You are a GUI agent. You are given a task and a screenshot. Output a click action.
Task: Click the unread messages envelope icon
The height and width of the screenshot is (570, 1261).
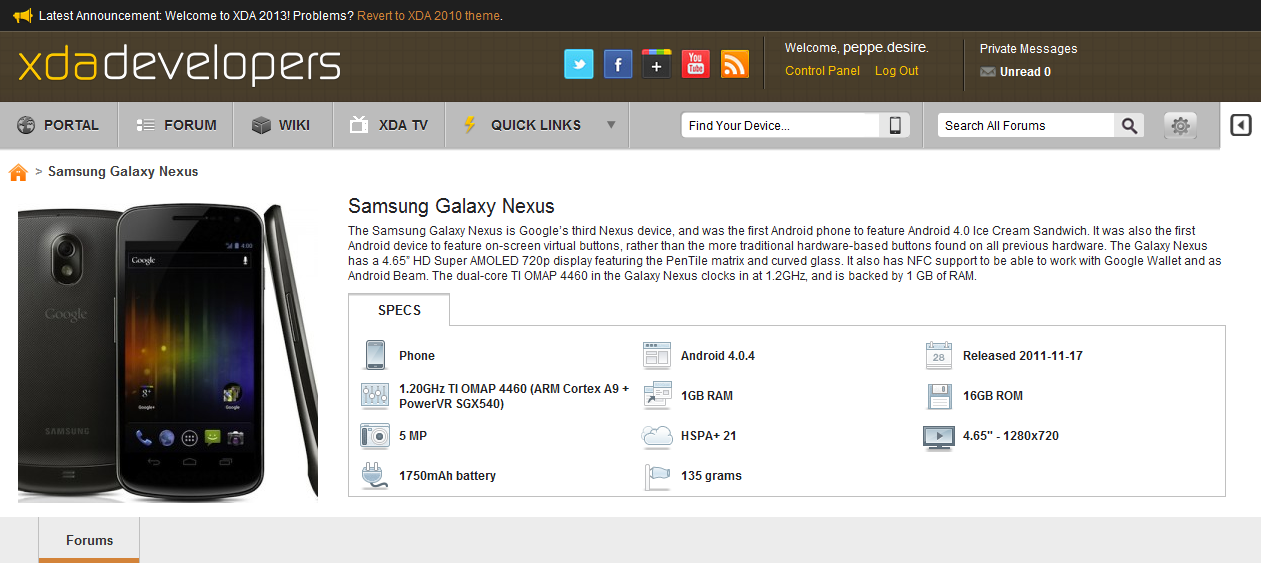pyautogui.click(x=988, y=72)
